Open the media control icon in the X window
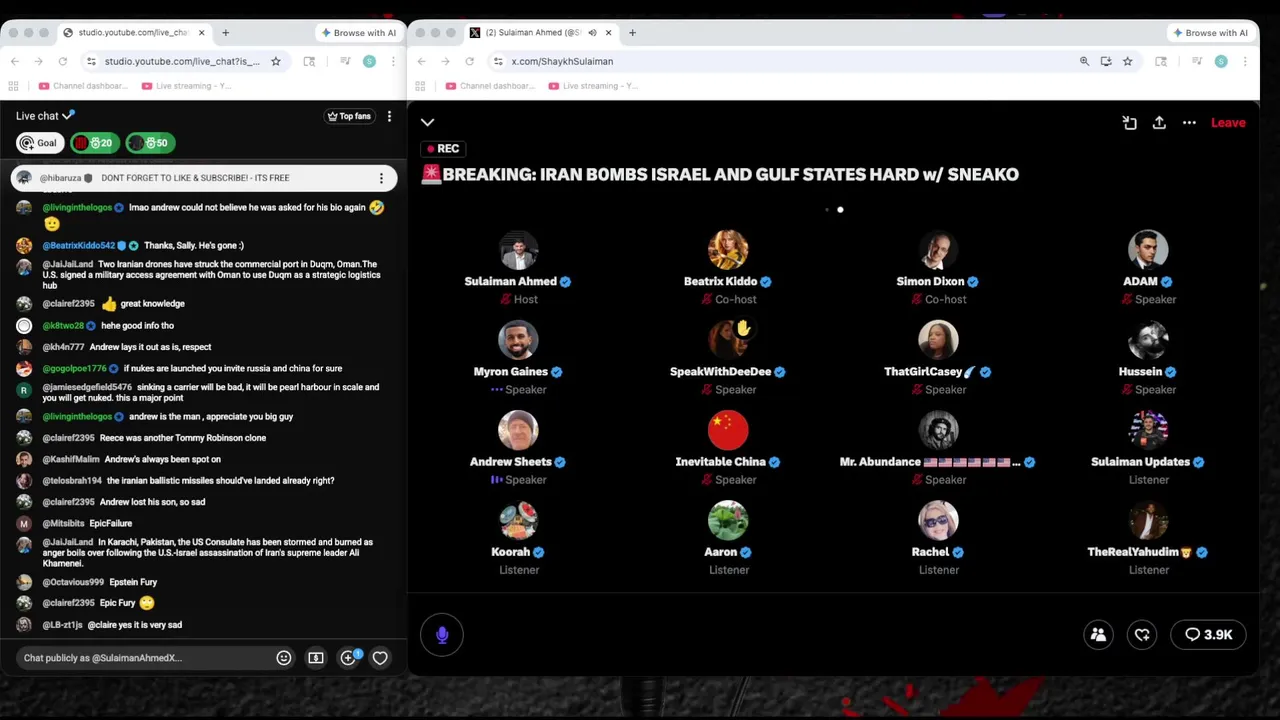Image resolution: width=1280 pixels, height=720 pixels. [1197, 61]
